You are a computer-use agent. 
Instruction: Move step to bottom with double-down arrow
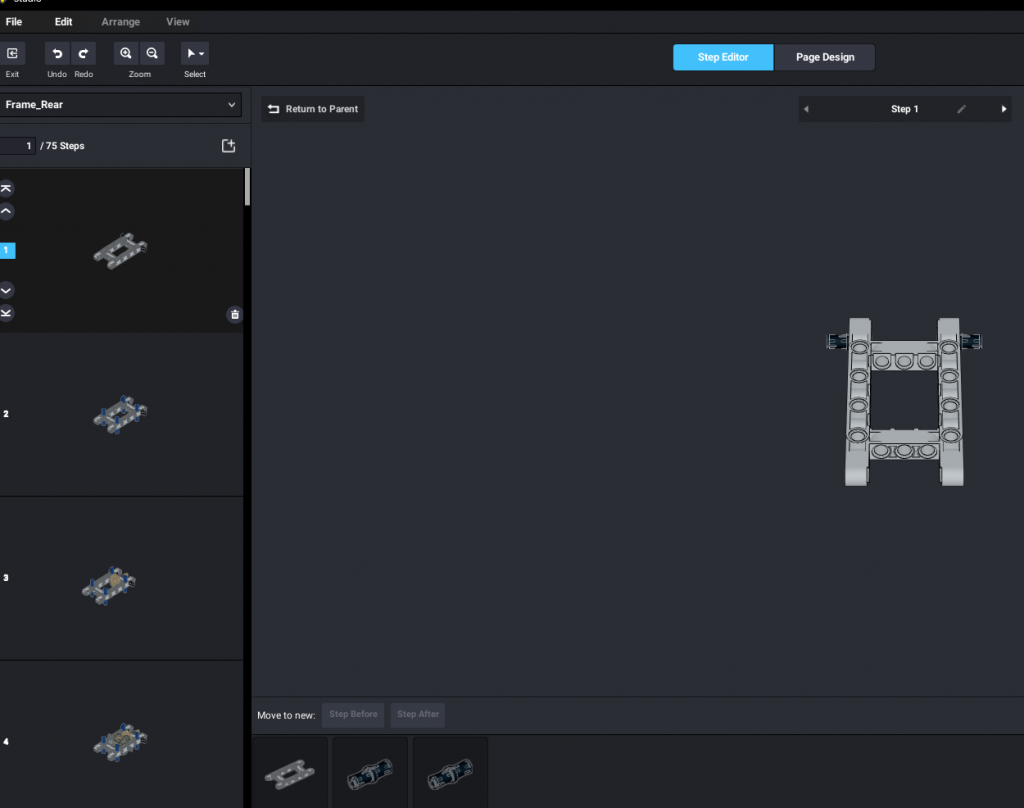tap(7, 313)
